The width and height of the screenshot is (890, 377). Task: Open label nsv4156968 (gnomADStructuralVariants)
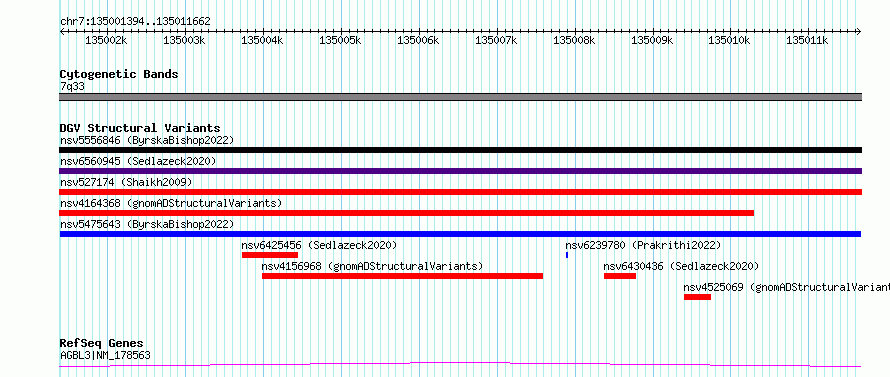[372, 266]
